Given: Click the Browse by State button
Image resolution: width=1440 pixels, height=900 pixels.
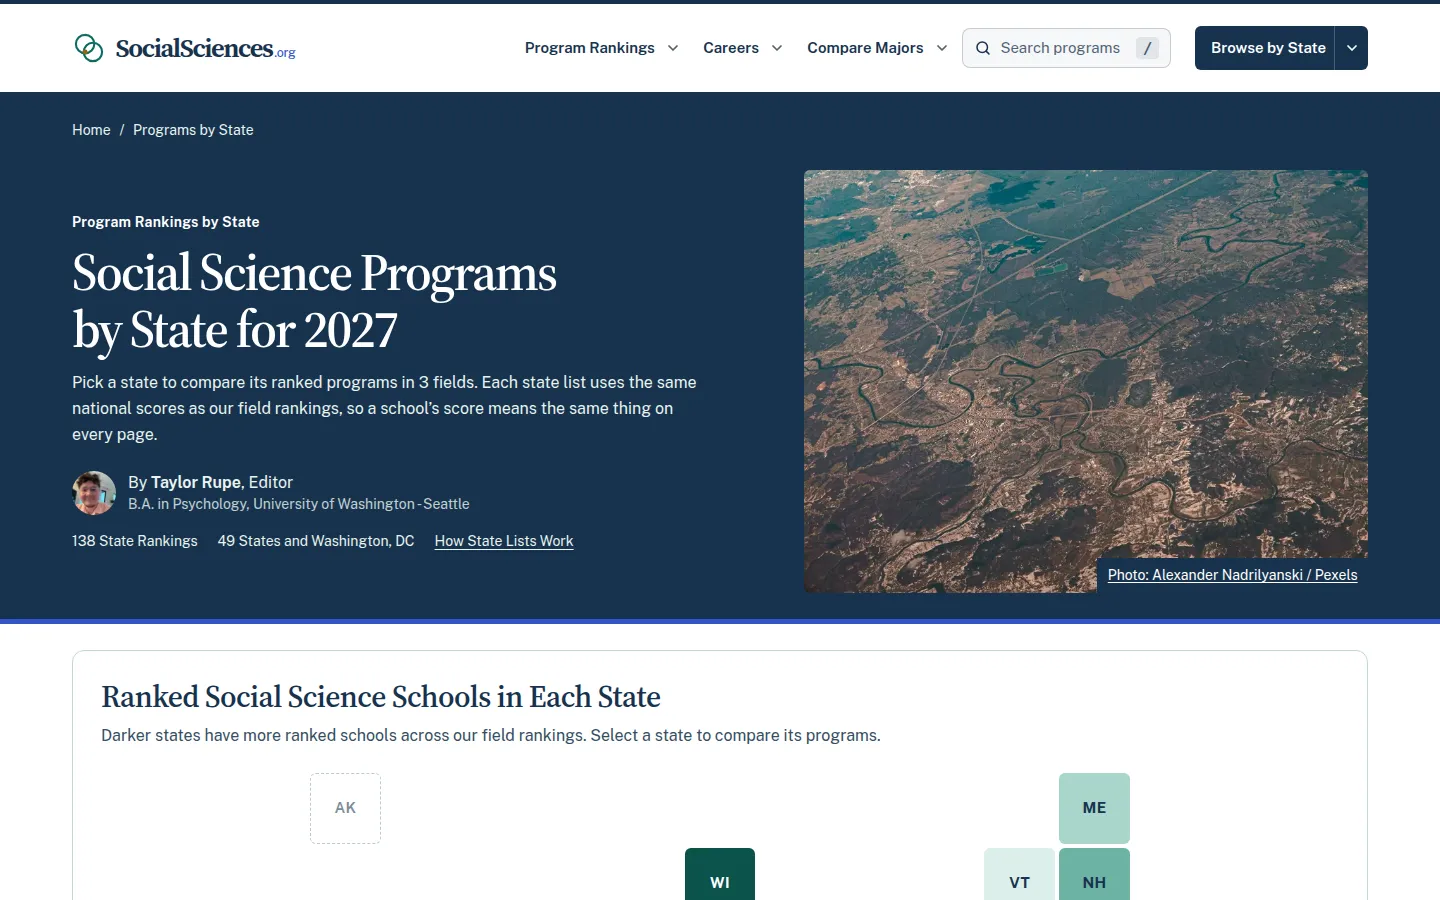Looking at the screenshot, I should coord(1265,48).
